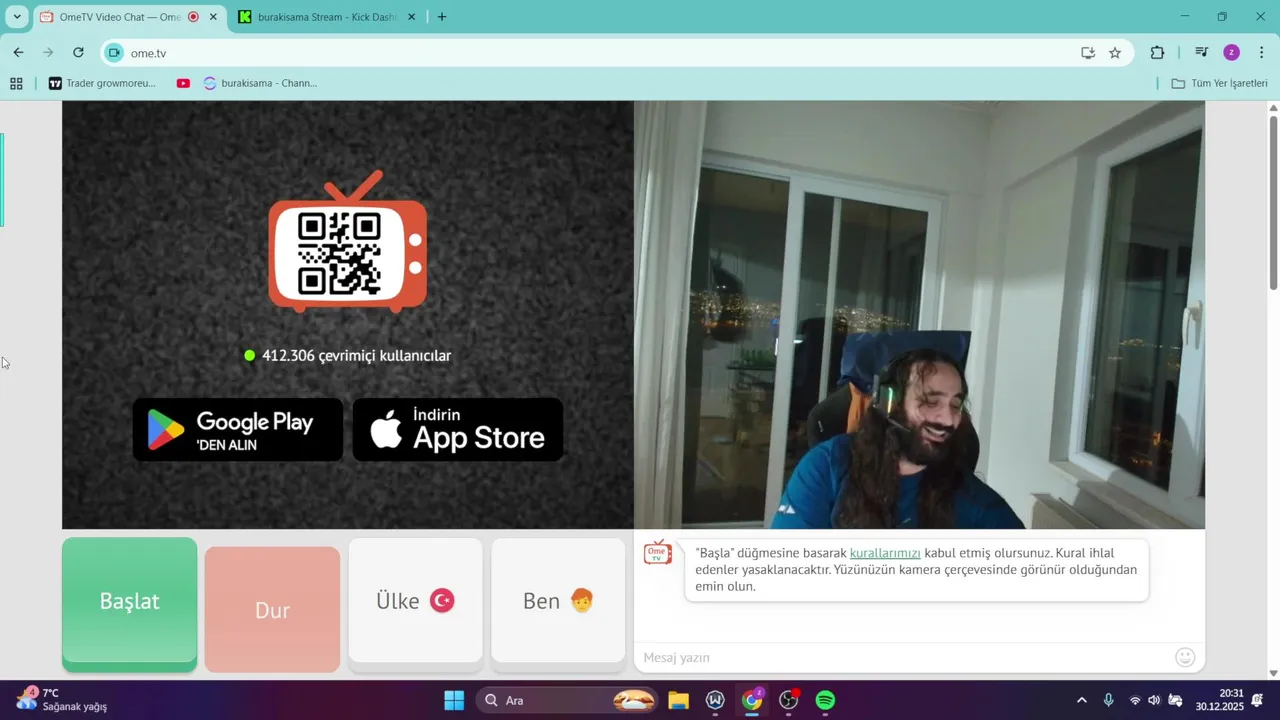
Task: Click the Mesaj yazın message field
Action: 905,657
